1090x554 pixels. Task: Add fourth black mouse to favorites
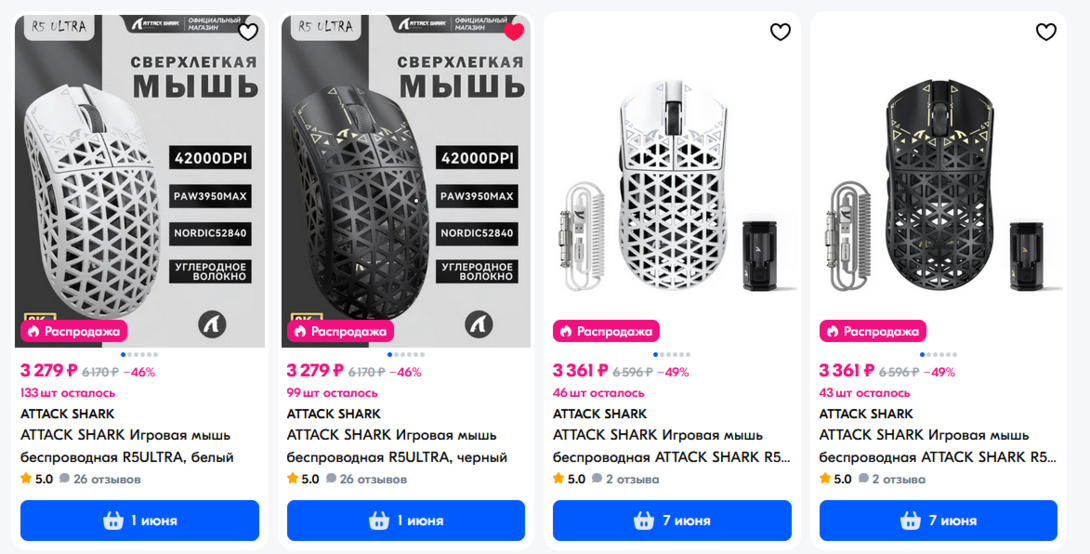[x=1046, y=32]
